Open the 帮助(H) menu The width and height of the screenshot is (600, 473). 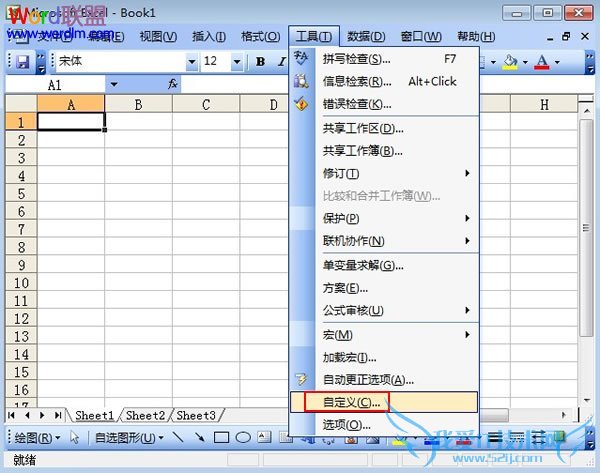pos(476,37)
